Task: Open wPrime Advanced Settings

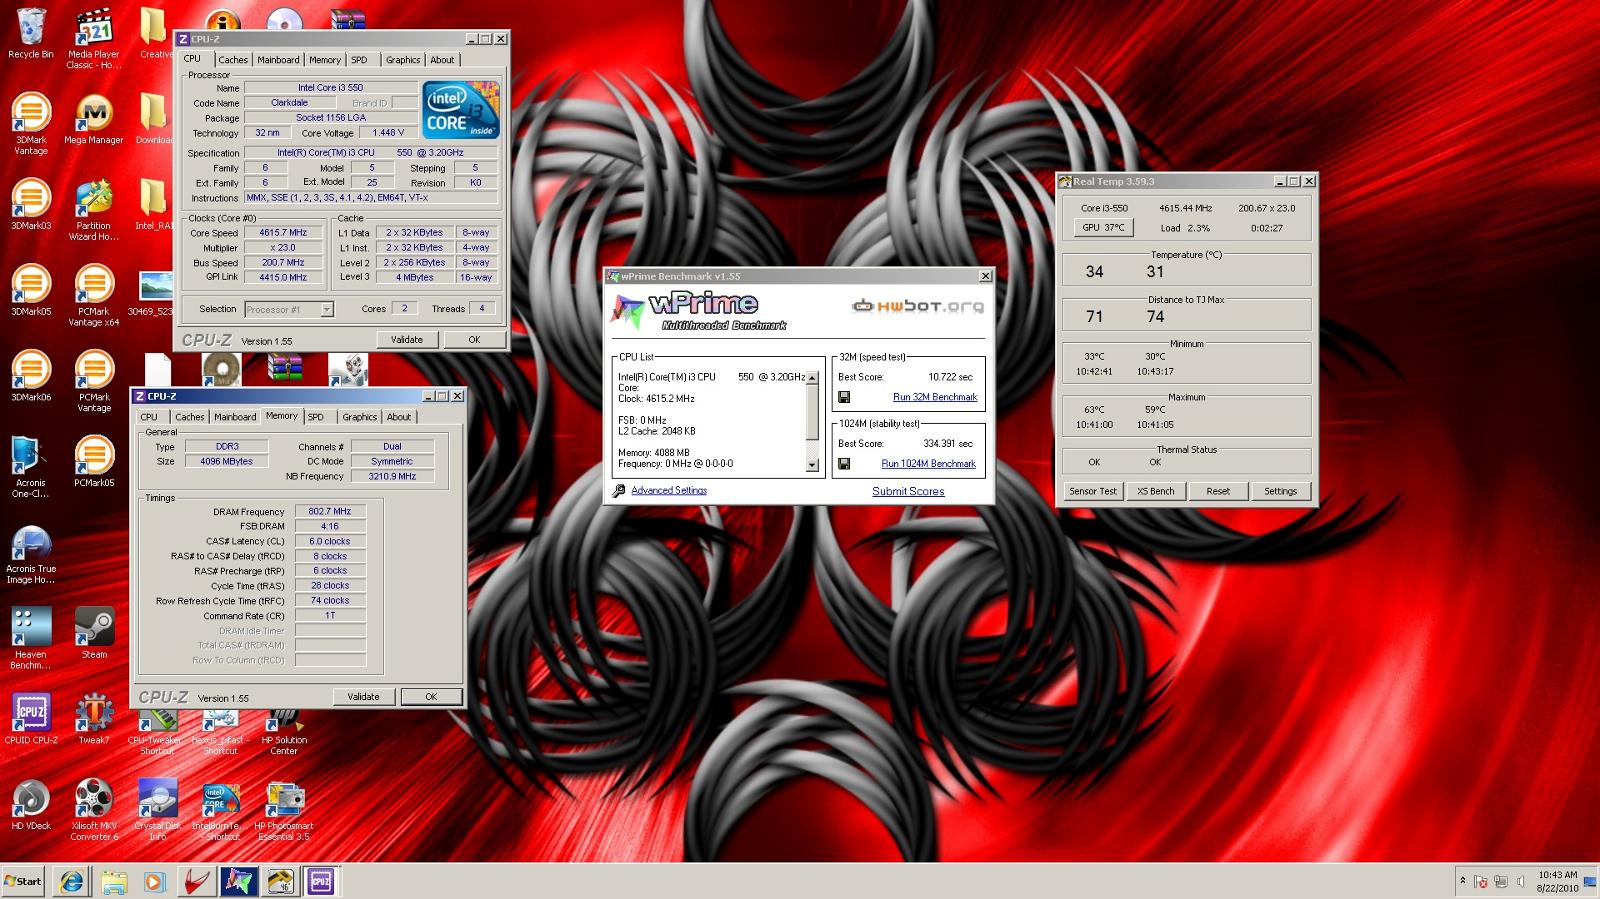Action: coord(669,491)
